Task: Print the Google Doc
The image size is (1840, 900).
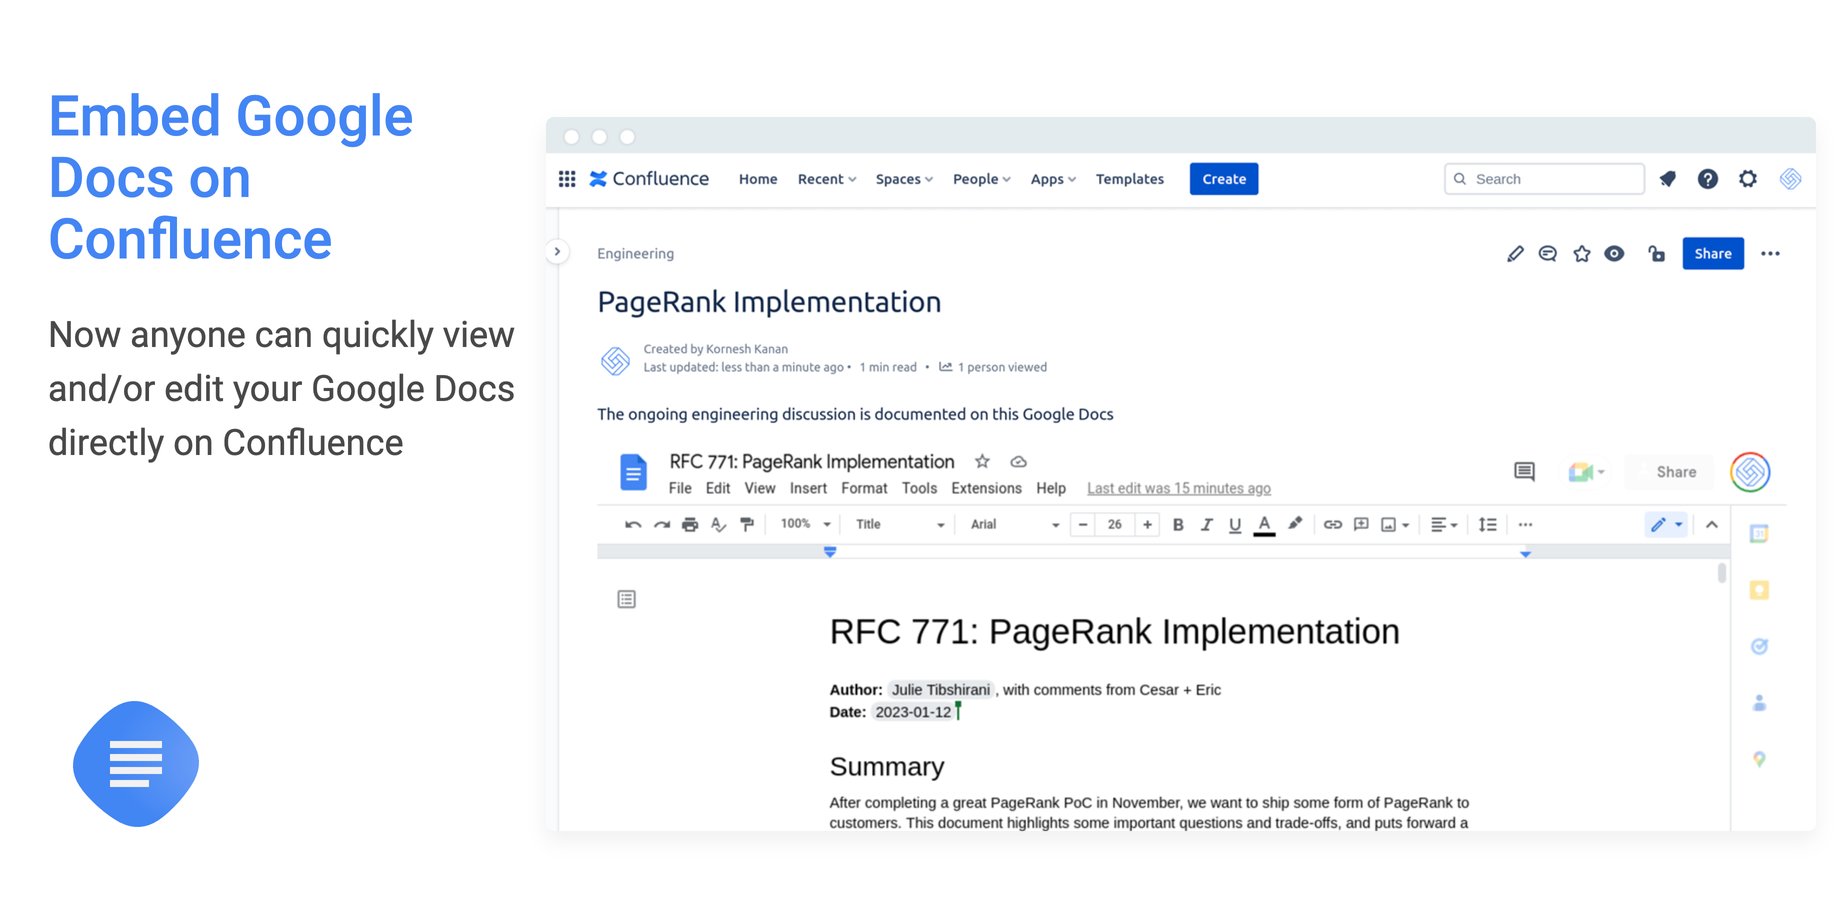Action: [690, 525]
